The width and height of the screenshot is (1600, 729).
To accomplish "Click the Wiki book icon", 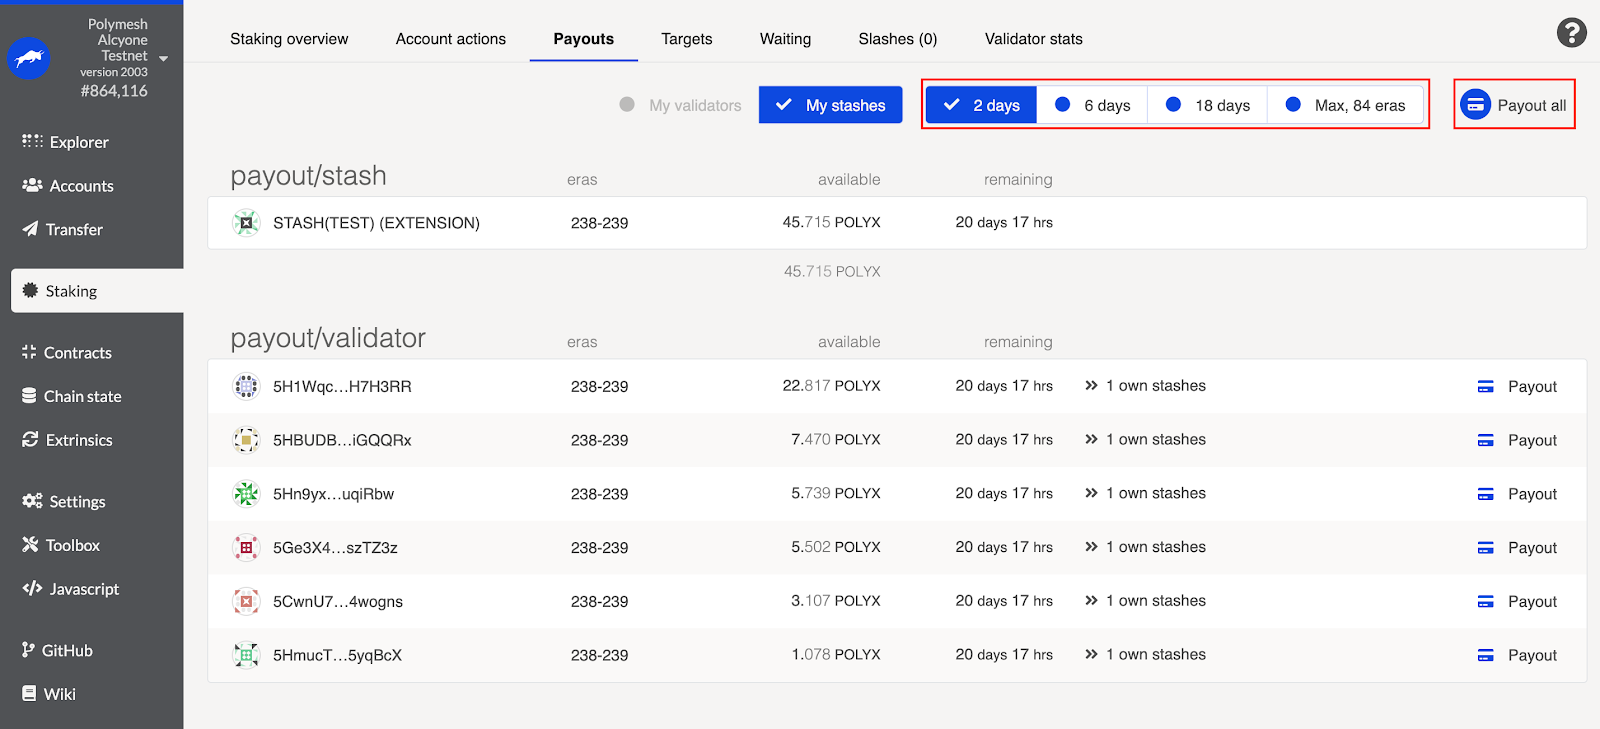I will coord(29,693).
